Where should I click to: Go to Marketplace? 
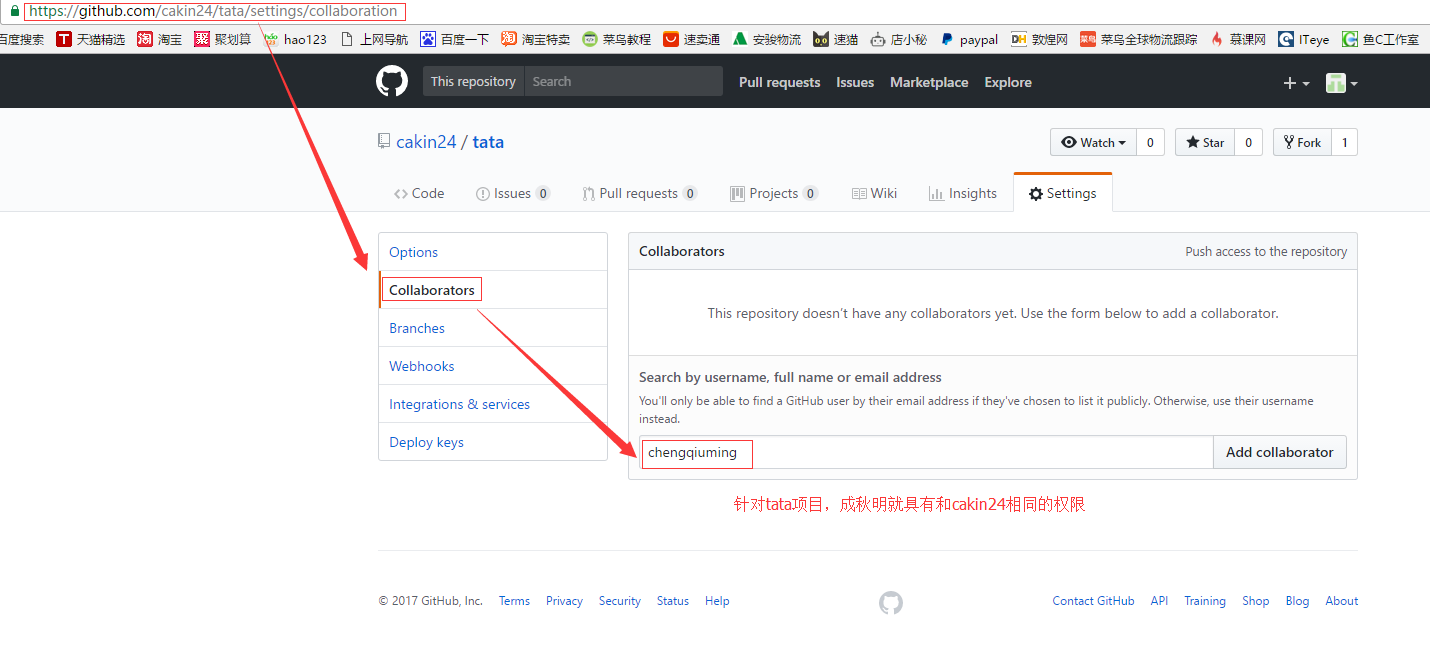pos(929,82)
